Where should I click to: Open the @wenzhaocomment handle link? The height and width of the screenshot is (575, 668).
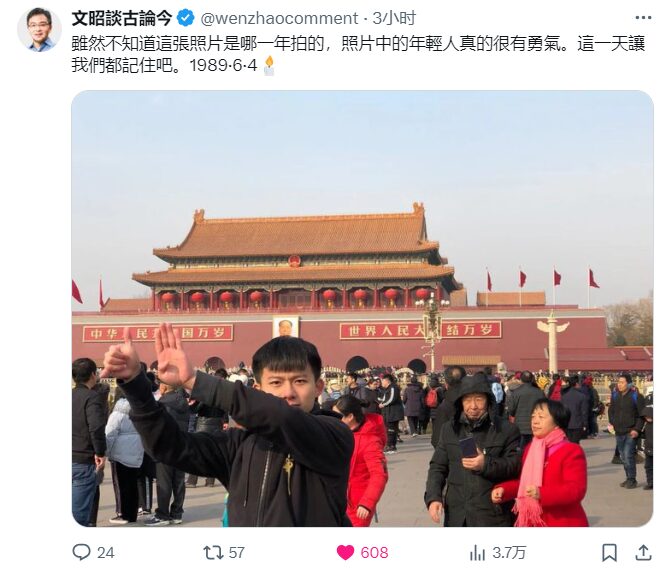[279, 18]
